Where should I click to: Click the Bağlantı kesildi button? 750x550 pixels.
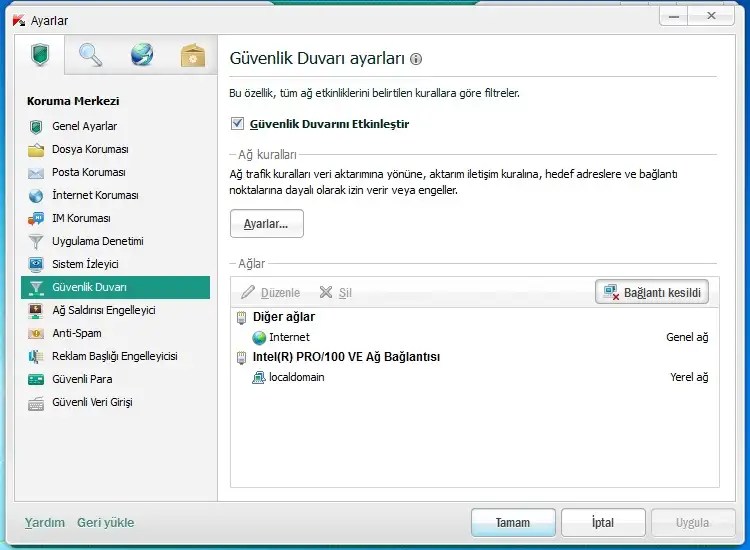(x=652, y=292)
